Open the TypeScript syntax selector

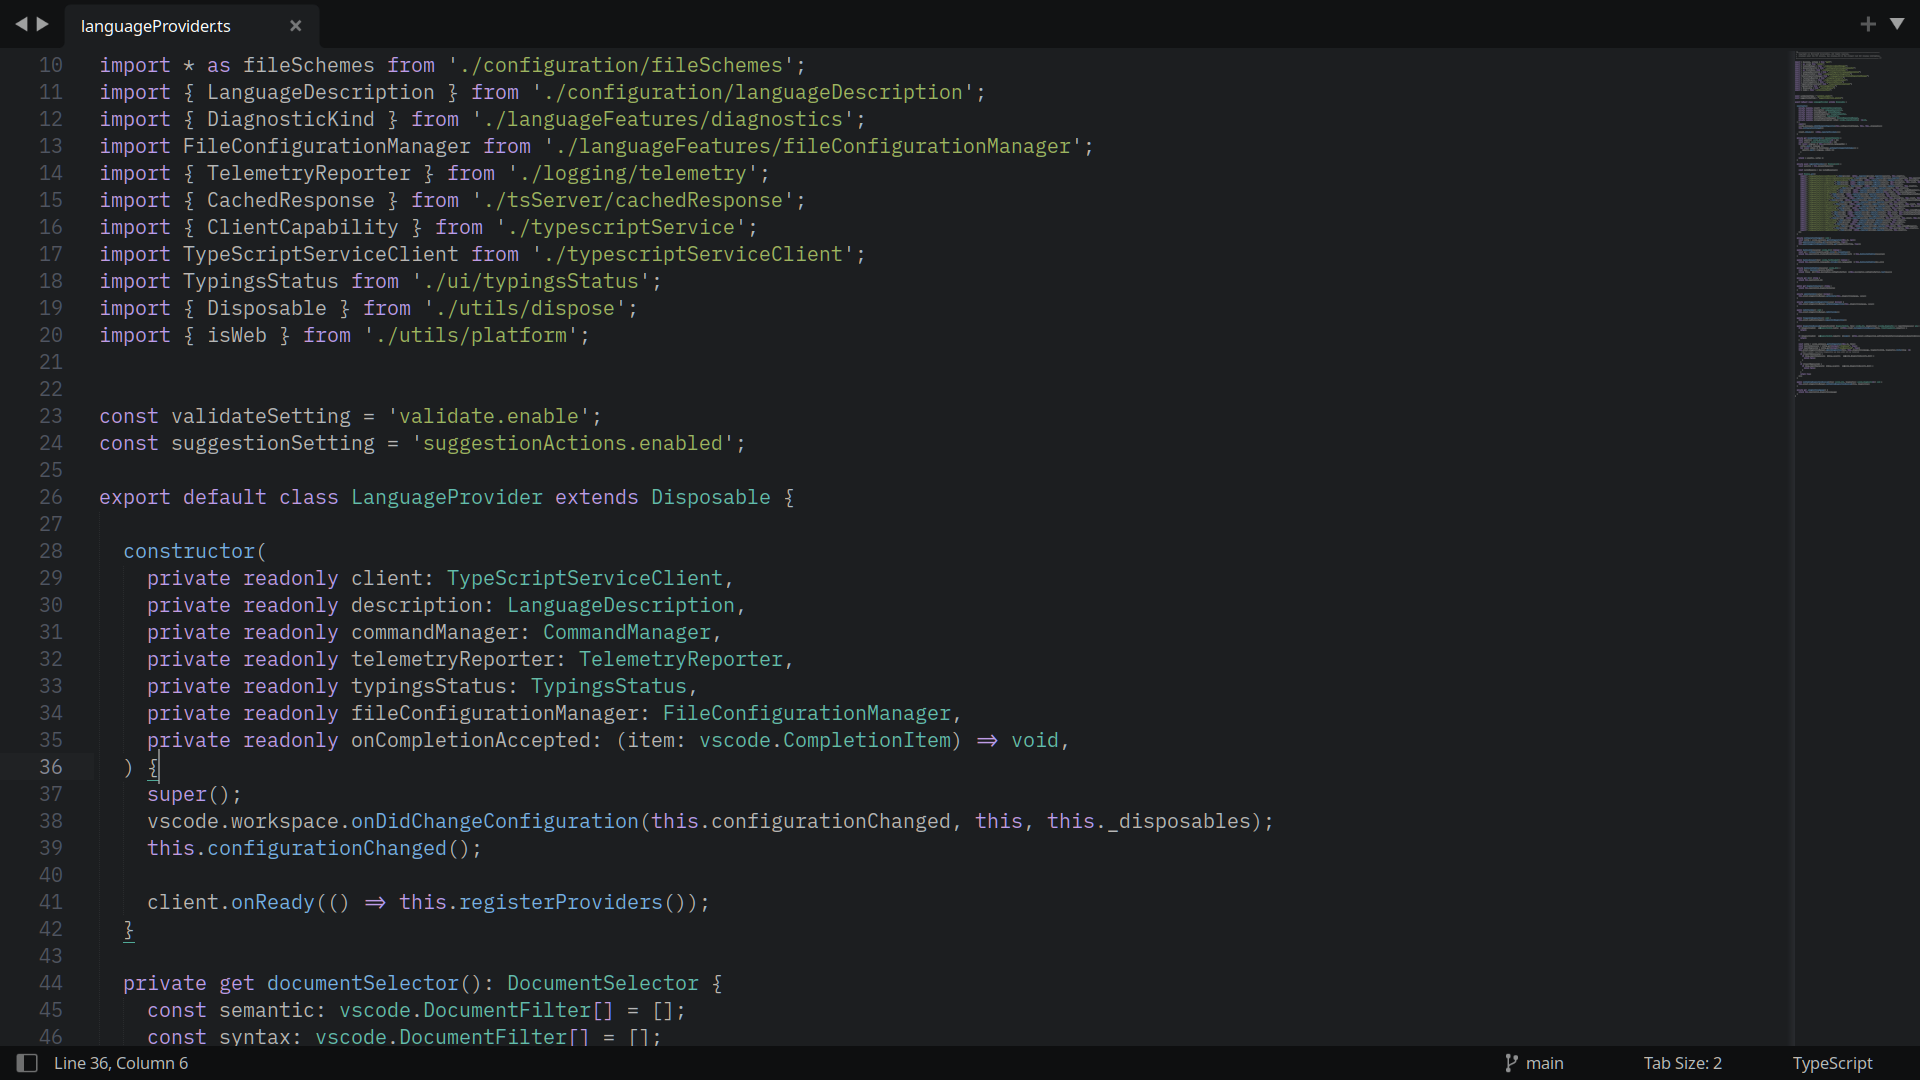pyautogui.click(x=1832, y=1063)
